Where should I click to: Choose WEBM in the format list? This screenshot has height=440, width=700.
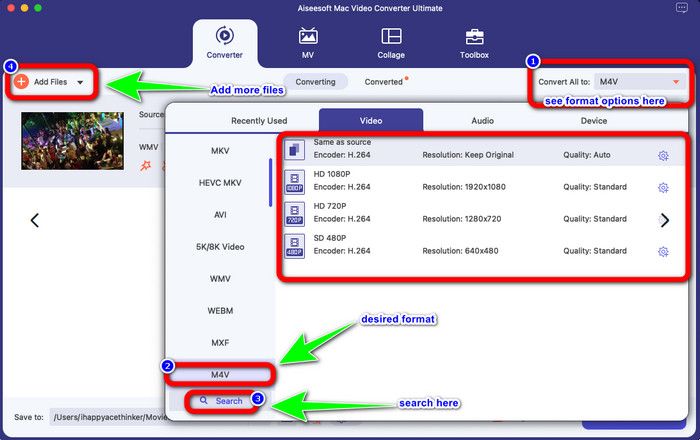220,311
